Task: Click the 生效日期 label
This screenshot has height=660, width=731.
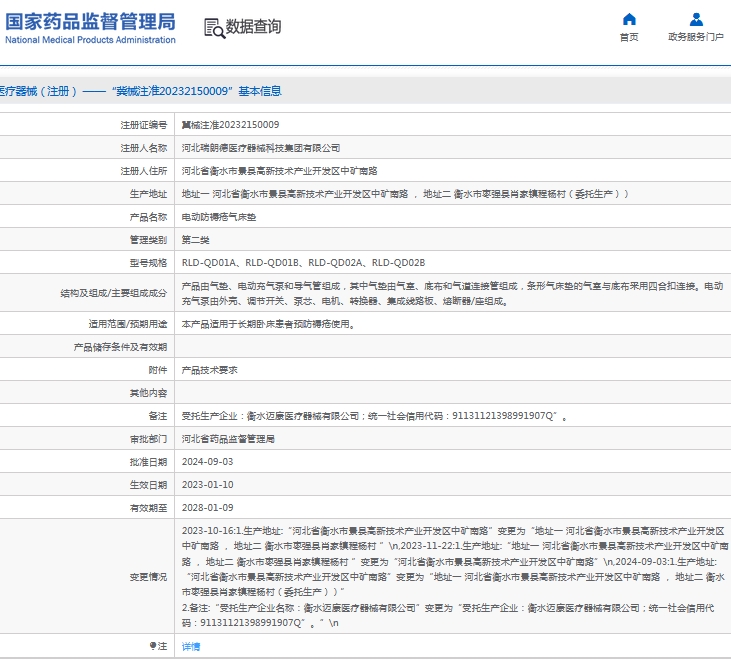Action: [148, 485]
